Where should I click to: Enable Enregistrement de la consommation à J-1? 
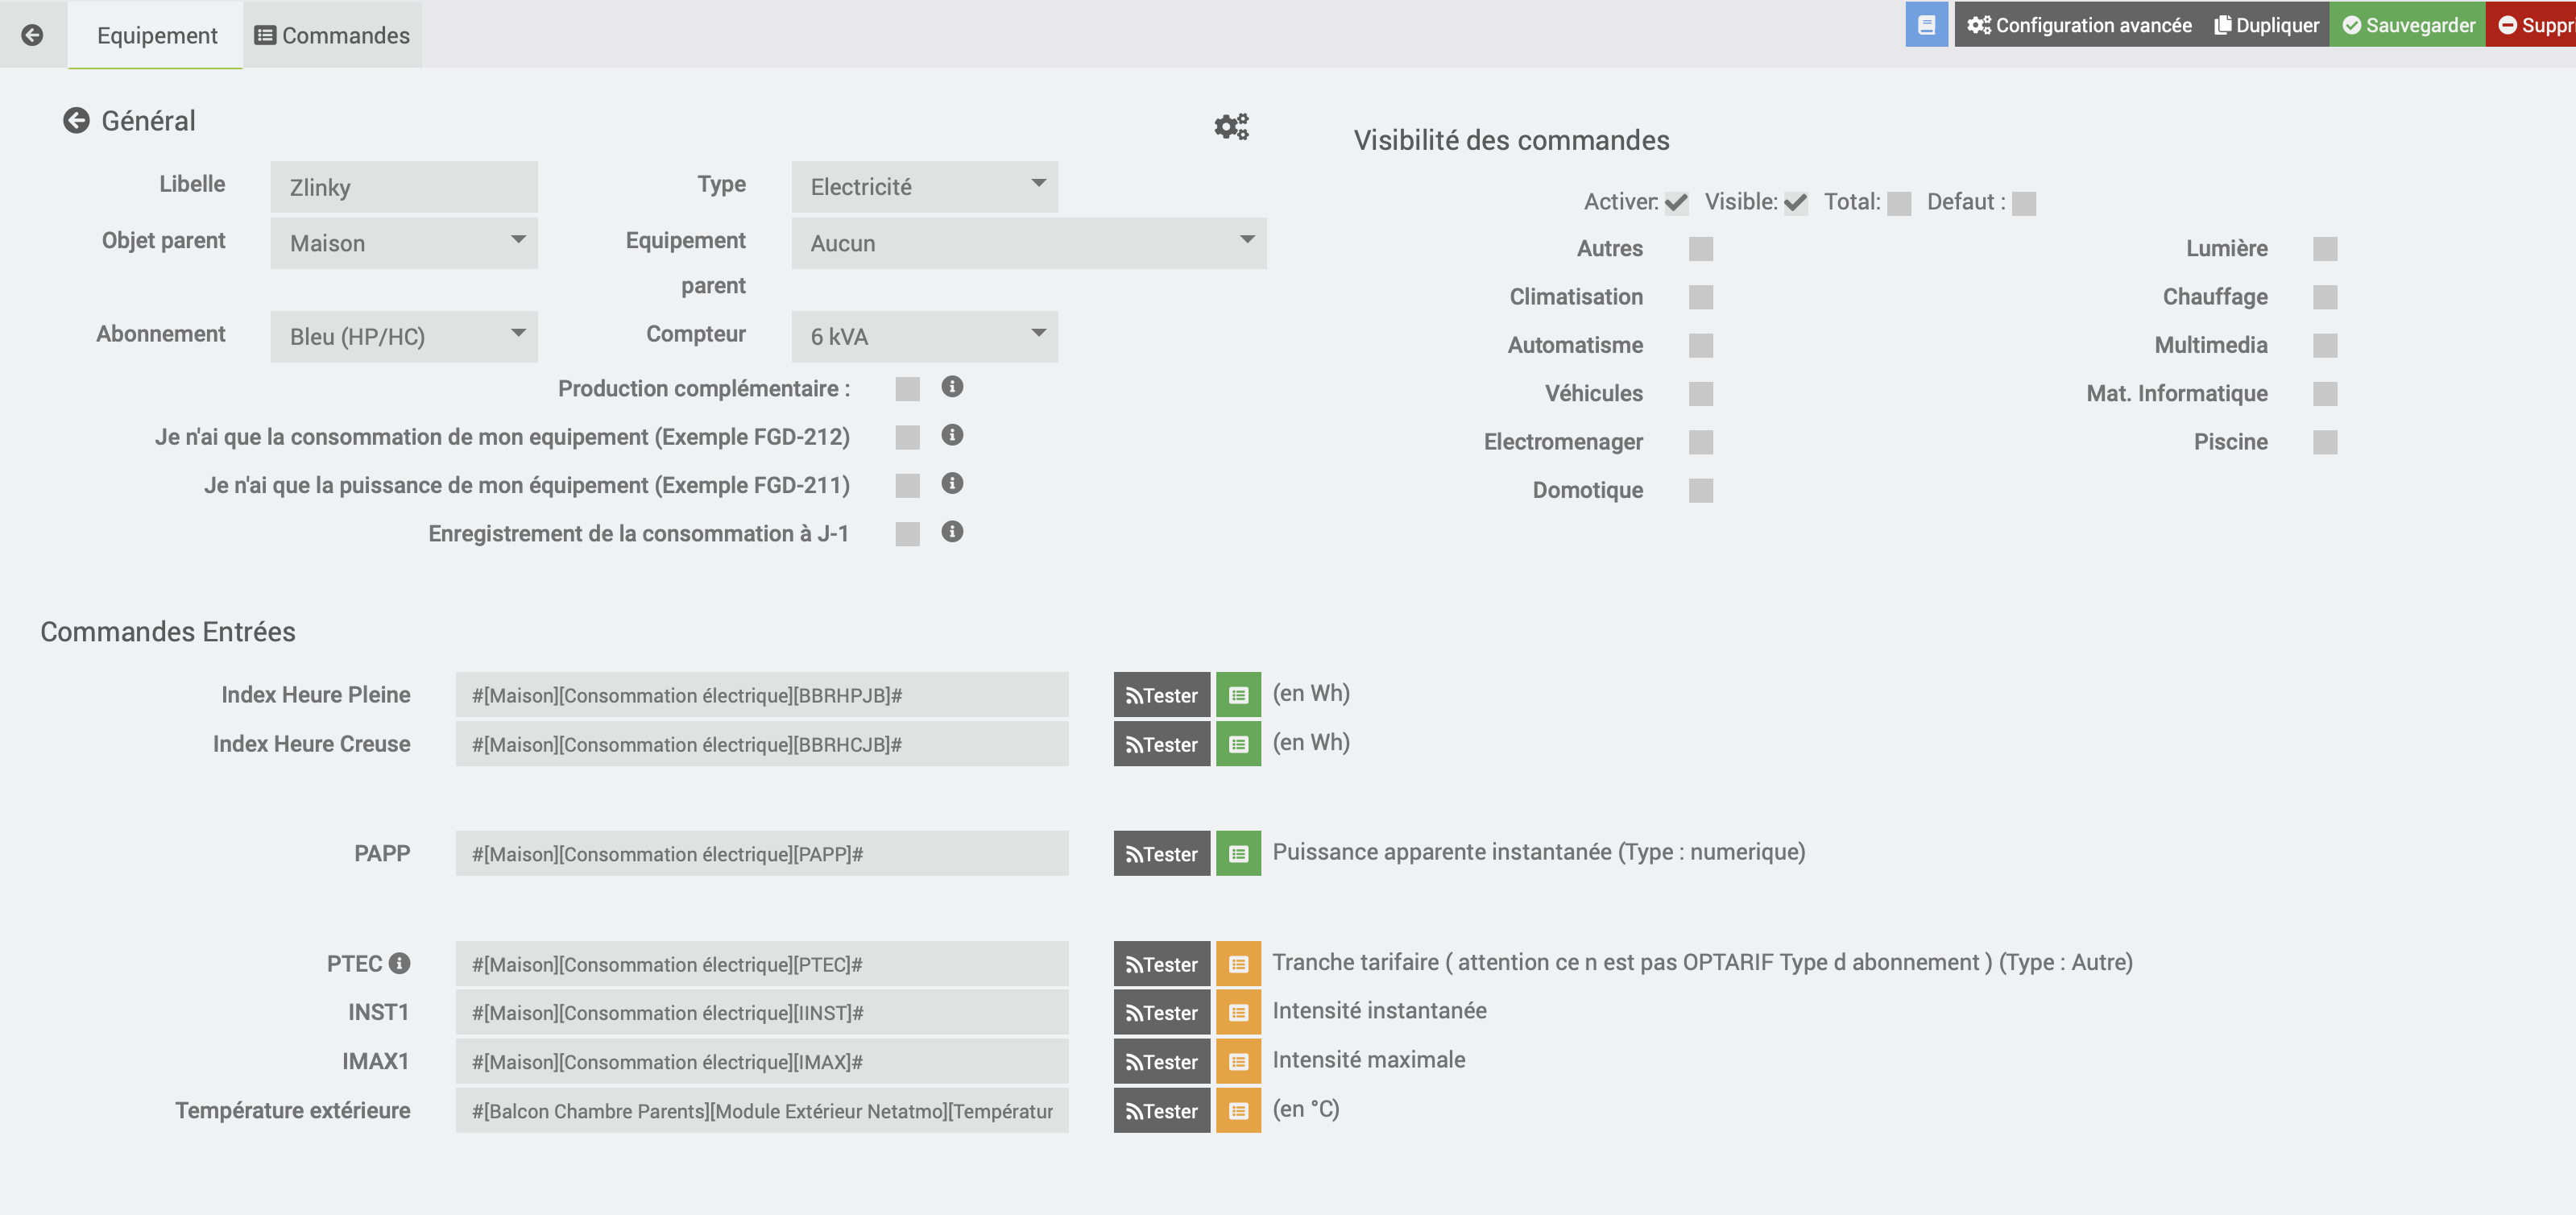pyautogui.click(x=907, y=534)
